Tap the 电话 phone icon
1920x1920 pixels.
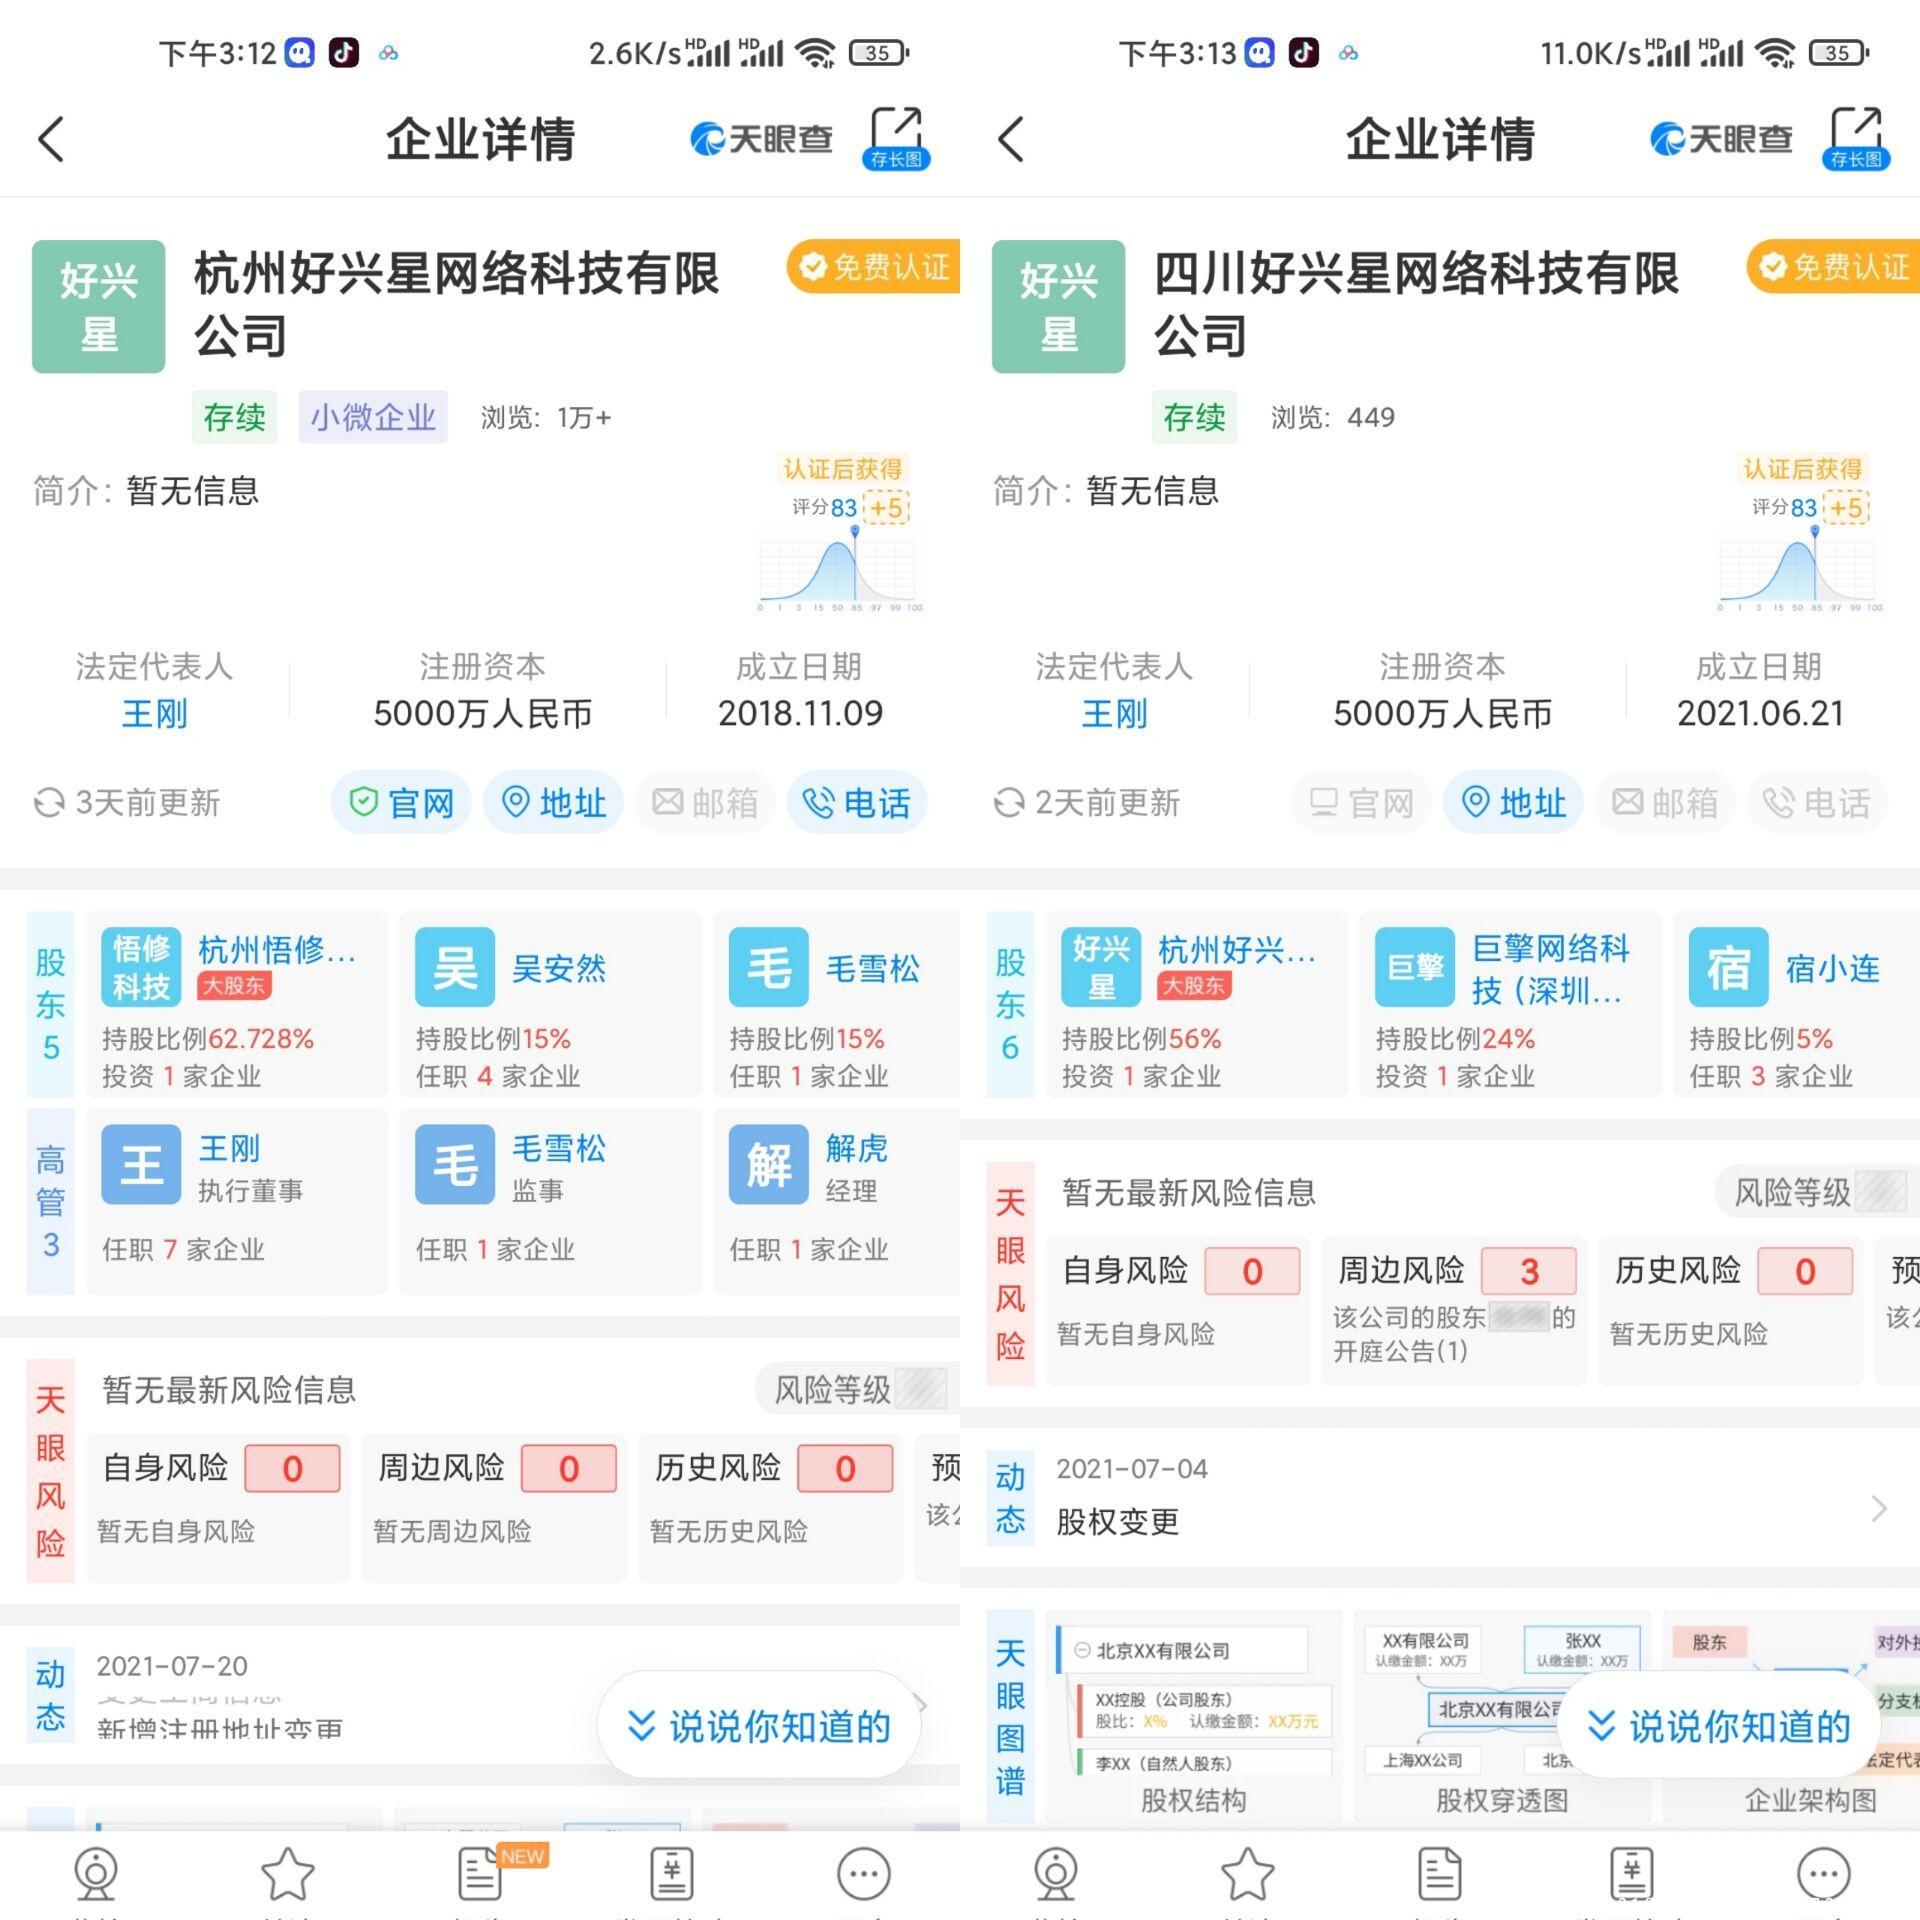click(857, 801)
